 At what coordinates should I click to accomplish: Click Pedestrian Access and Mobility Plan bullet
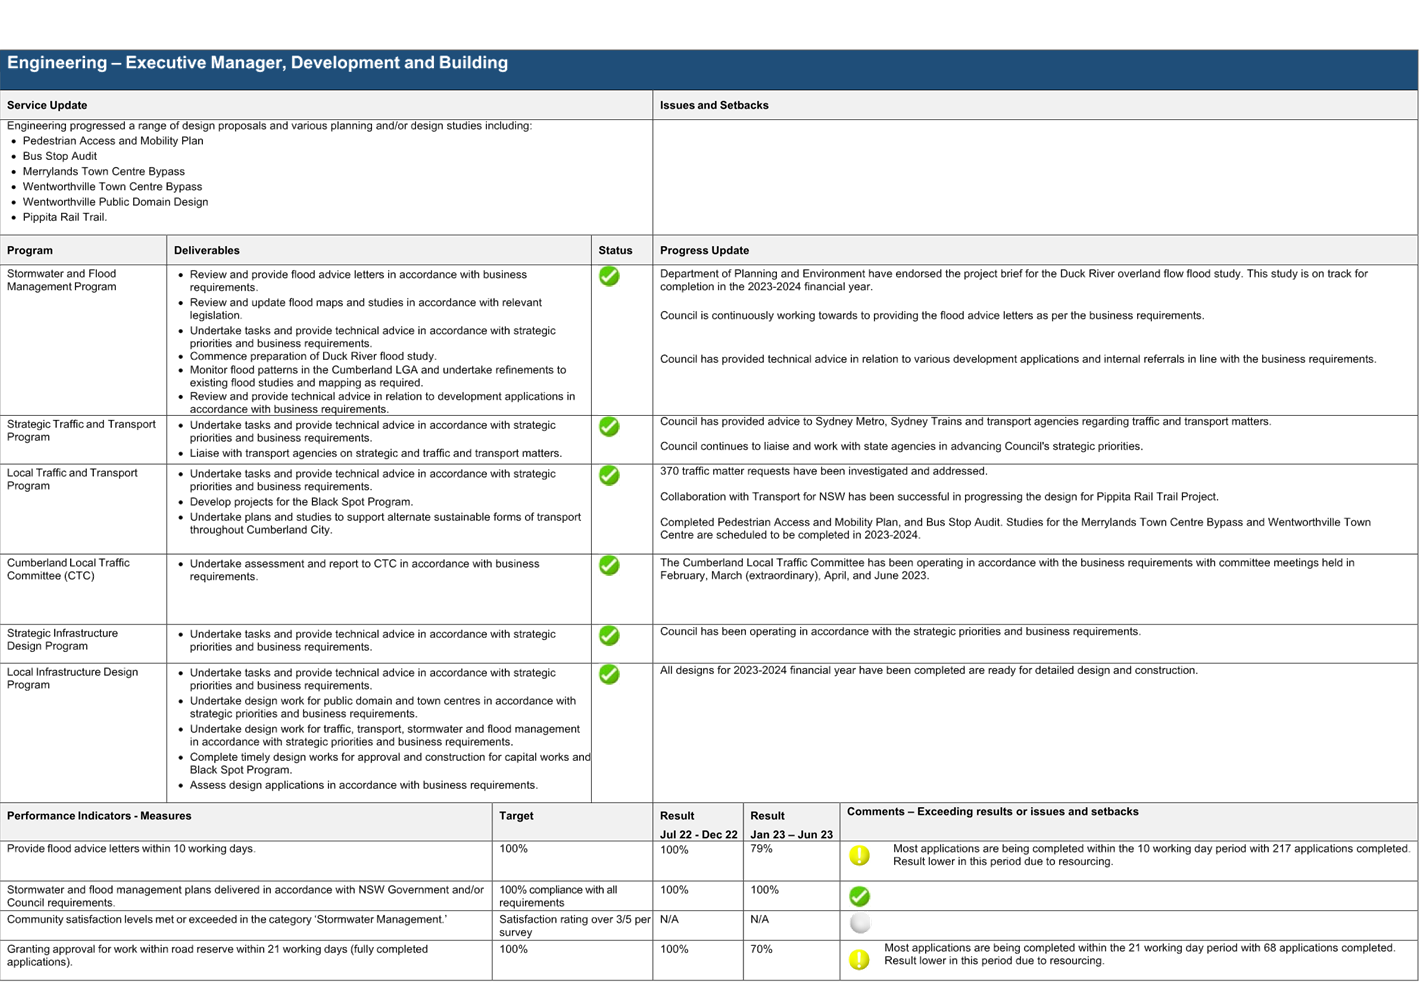(x=113, y=141)
